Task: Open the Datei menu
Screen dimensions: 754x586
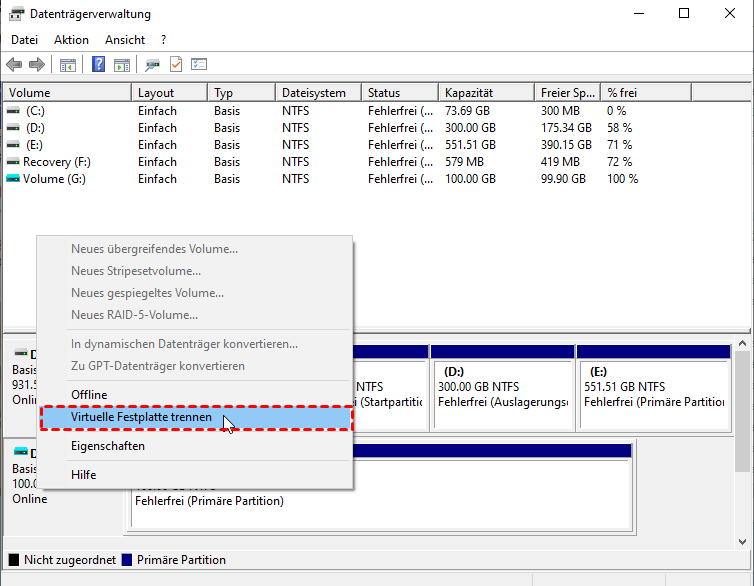Action: (25, 40)
